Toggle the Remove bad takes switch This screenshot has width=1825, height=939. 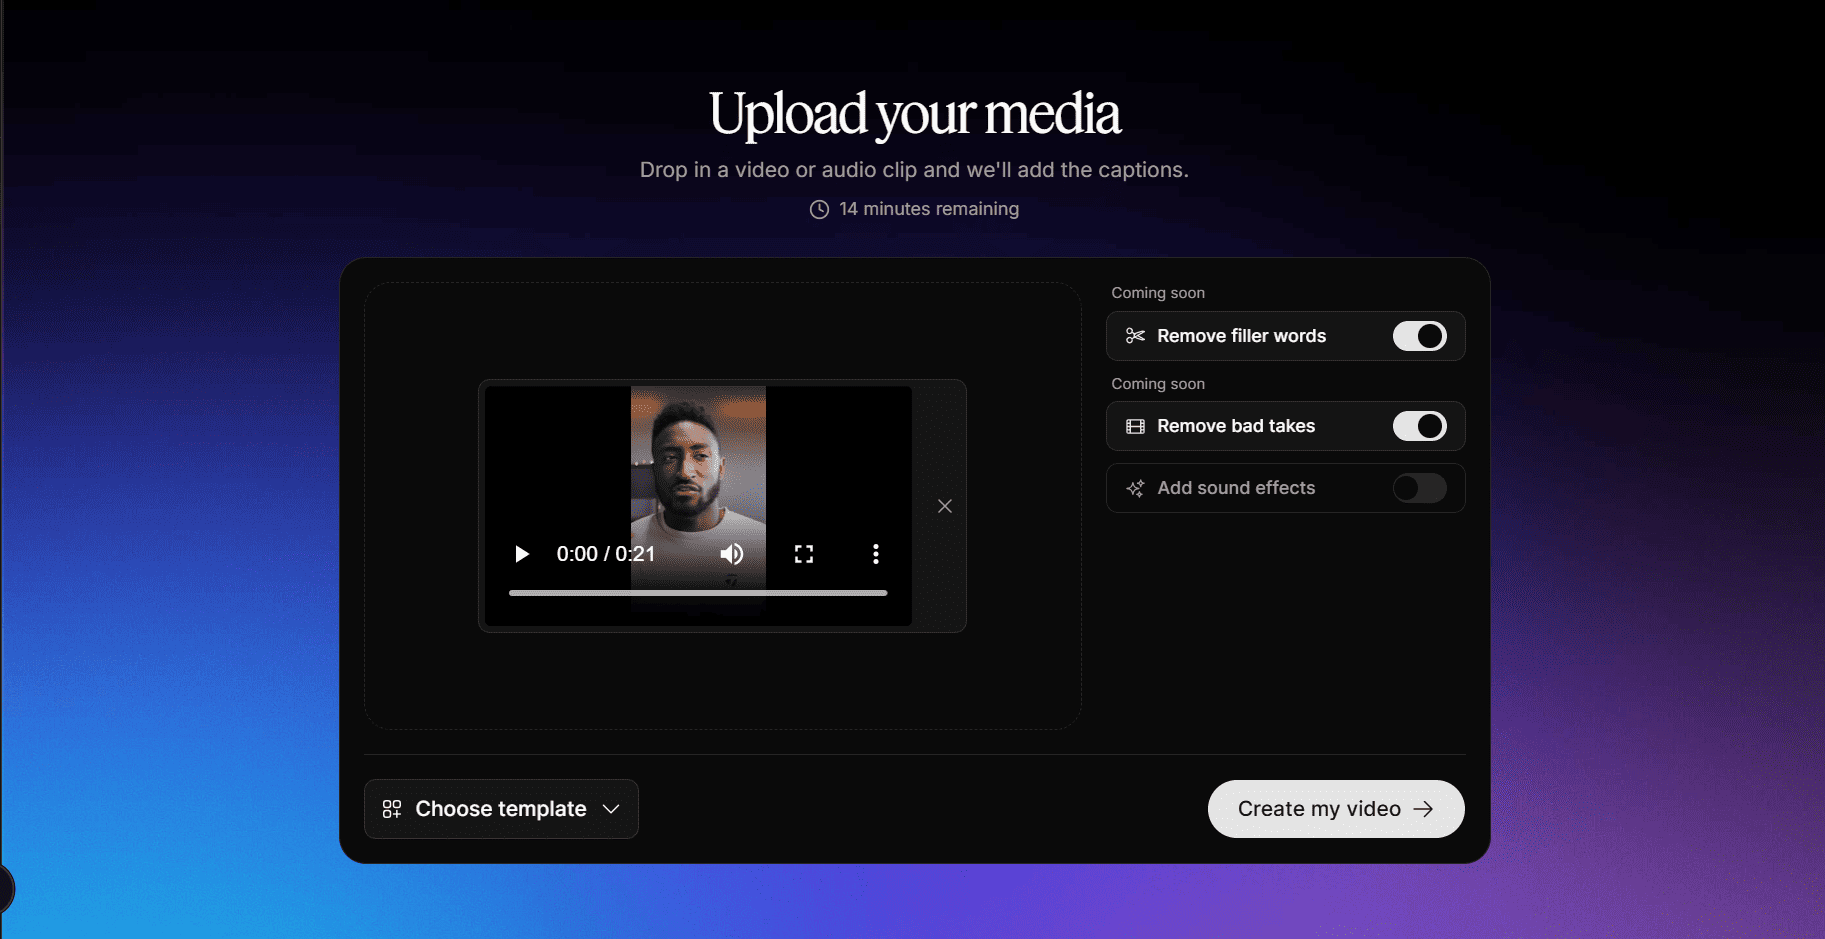(1420, 426)
